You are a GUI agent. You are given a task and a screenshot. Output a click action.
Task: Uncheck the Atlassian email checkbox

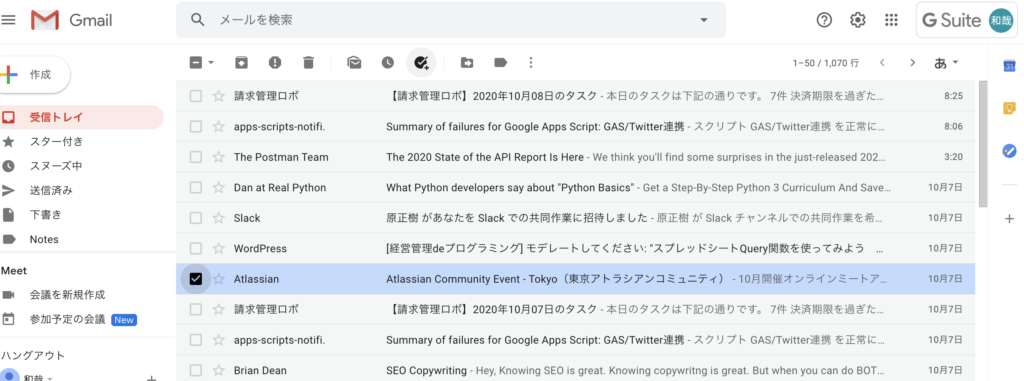tap(195, 279)
